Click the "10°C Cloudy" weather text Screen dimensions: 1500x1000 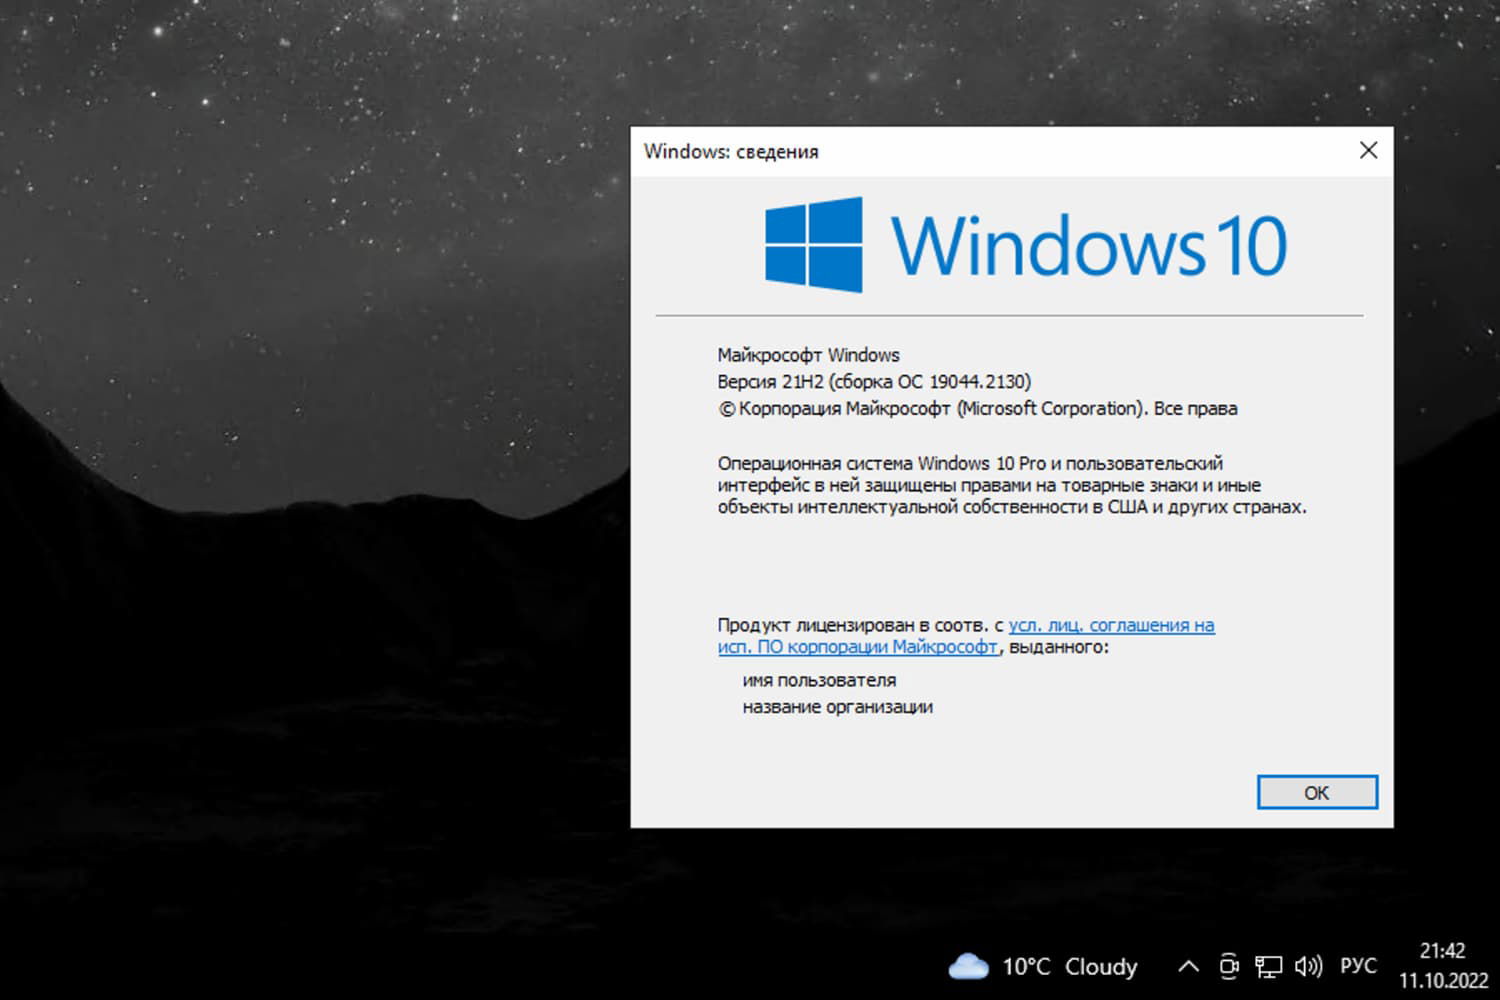[1070, 967]
